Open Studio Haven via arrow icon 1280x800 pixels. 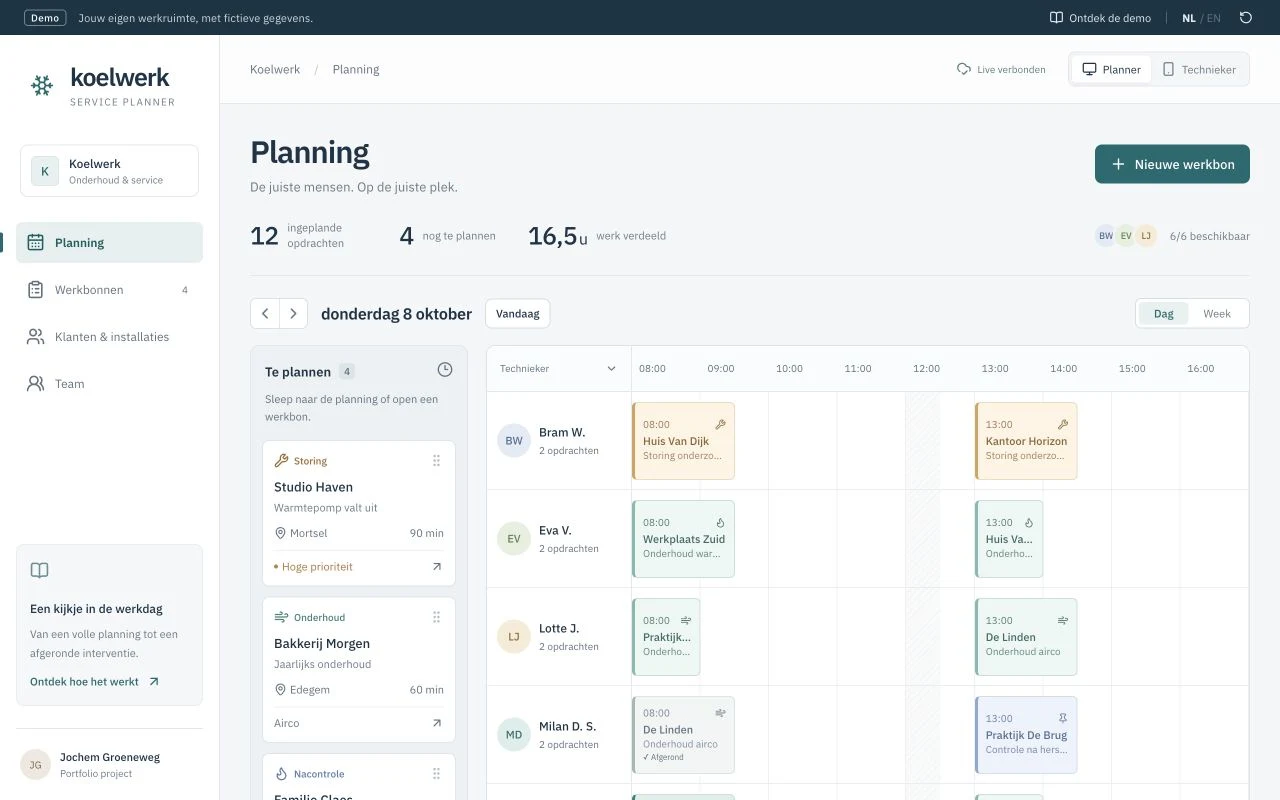tap(436, 567)
